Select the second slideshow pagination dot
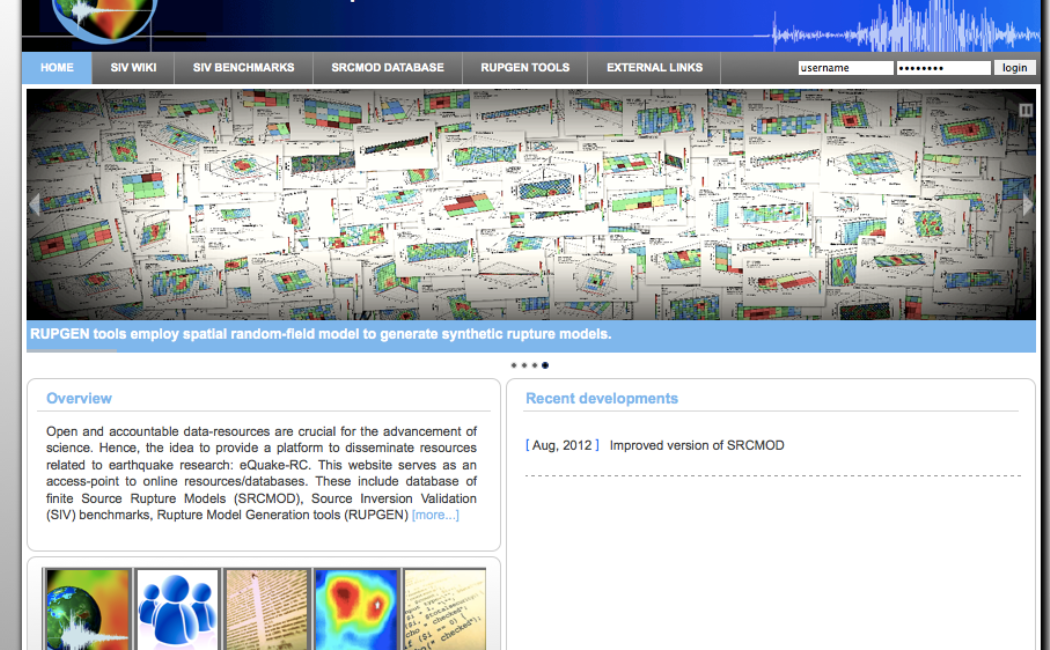The height and width of the screenshot is (650, 1050). pos(524,366)
